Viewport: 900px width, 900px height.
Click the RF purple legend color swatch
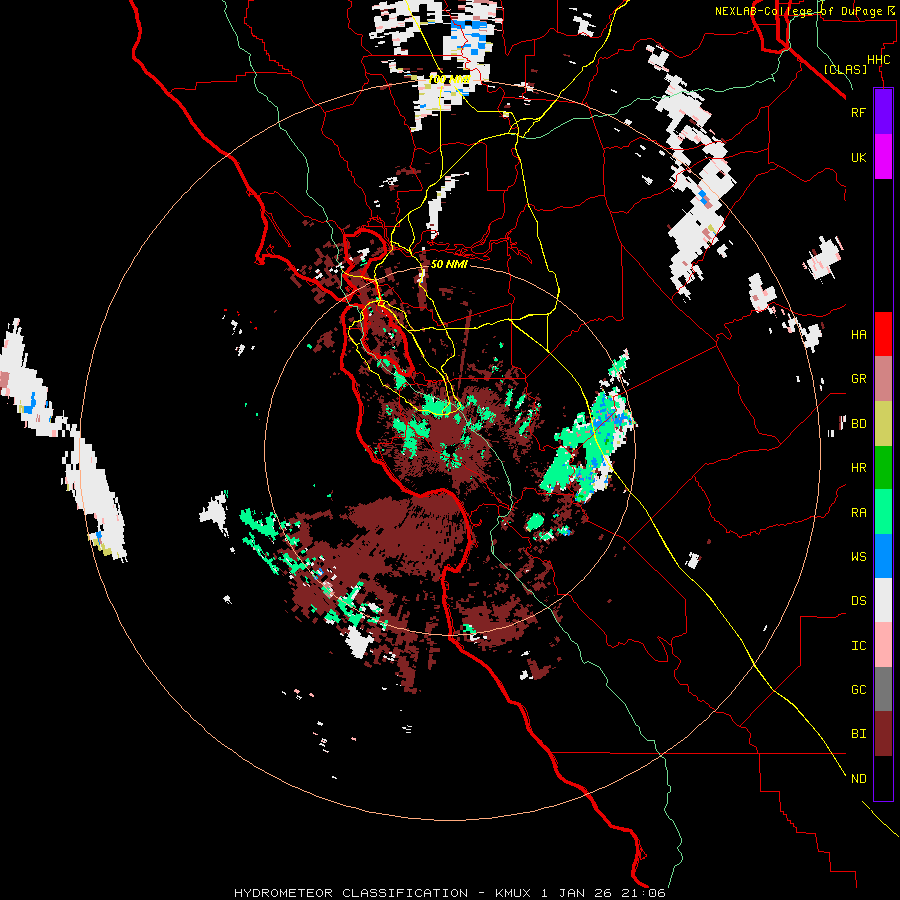click(x=883, y=112)
